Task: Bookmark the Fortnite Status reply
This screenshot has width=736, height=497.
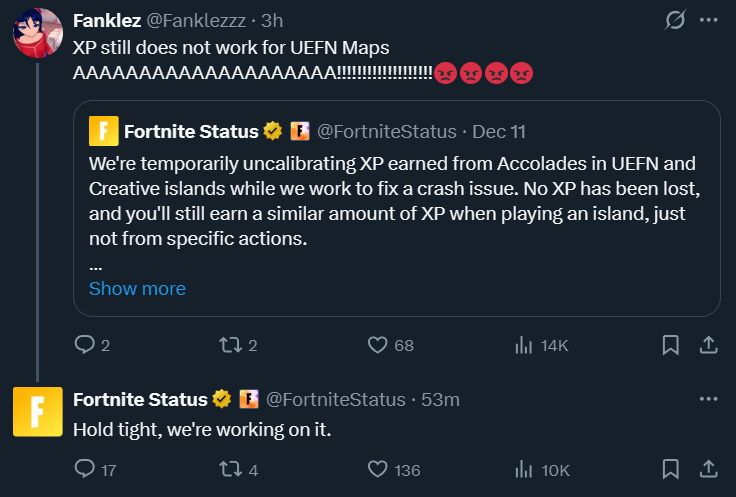Action: 671,469
